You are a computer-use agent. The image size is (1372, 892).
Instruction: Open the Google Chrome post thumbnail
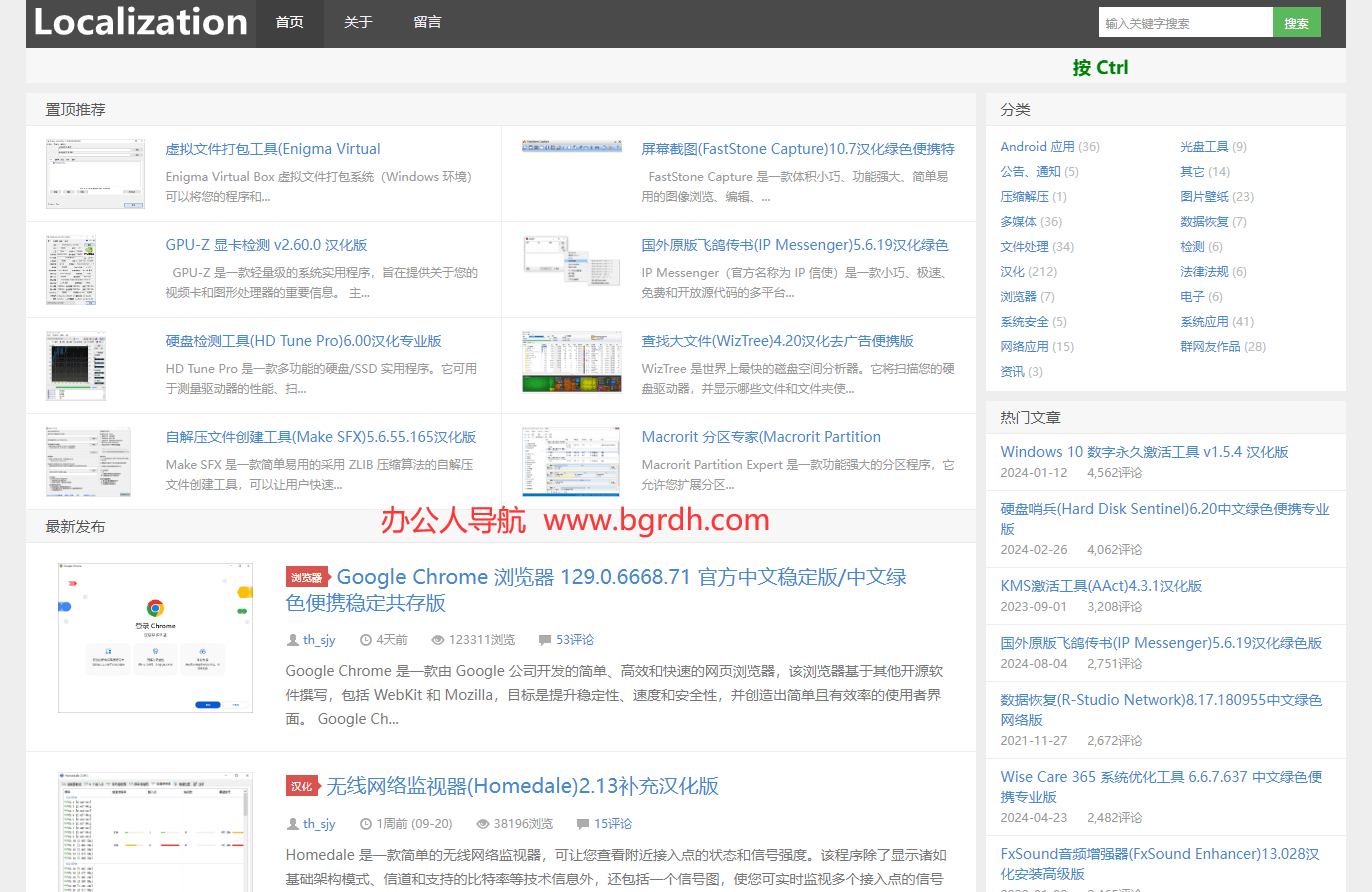point(155,638)
